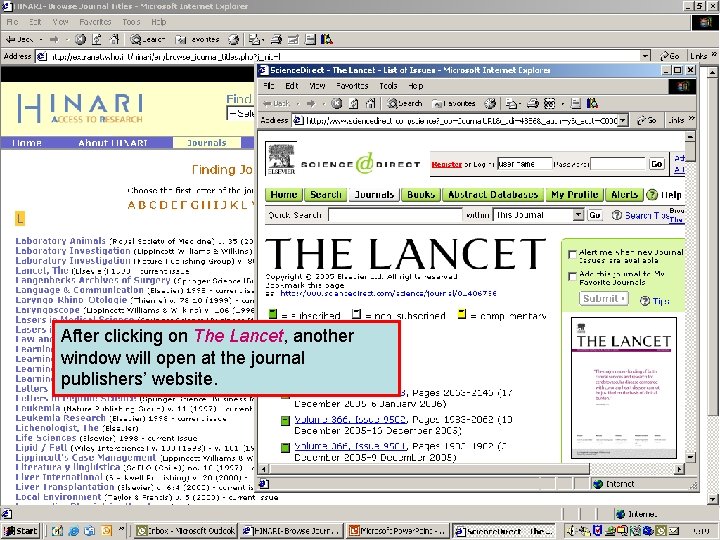Click the Tips question mark icon near Submit
720x540 pixels.
[645, 301]
